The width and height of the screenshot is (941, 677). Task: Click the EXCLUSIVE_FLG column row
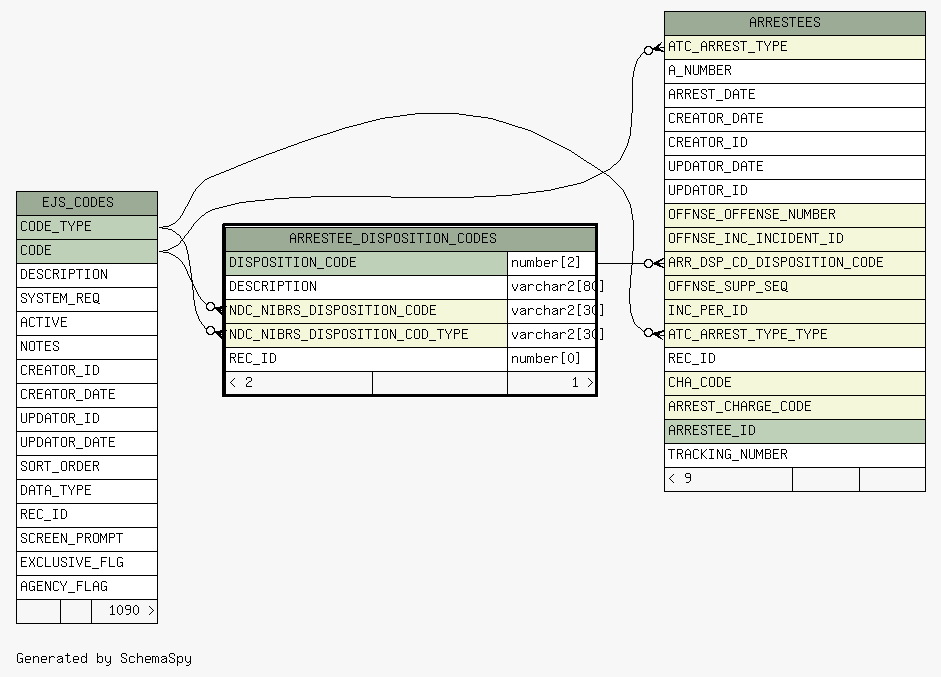point(87,563)
